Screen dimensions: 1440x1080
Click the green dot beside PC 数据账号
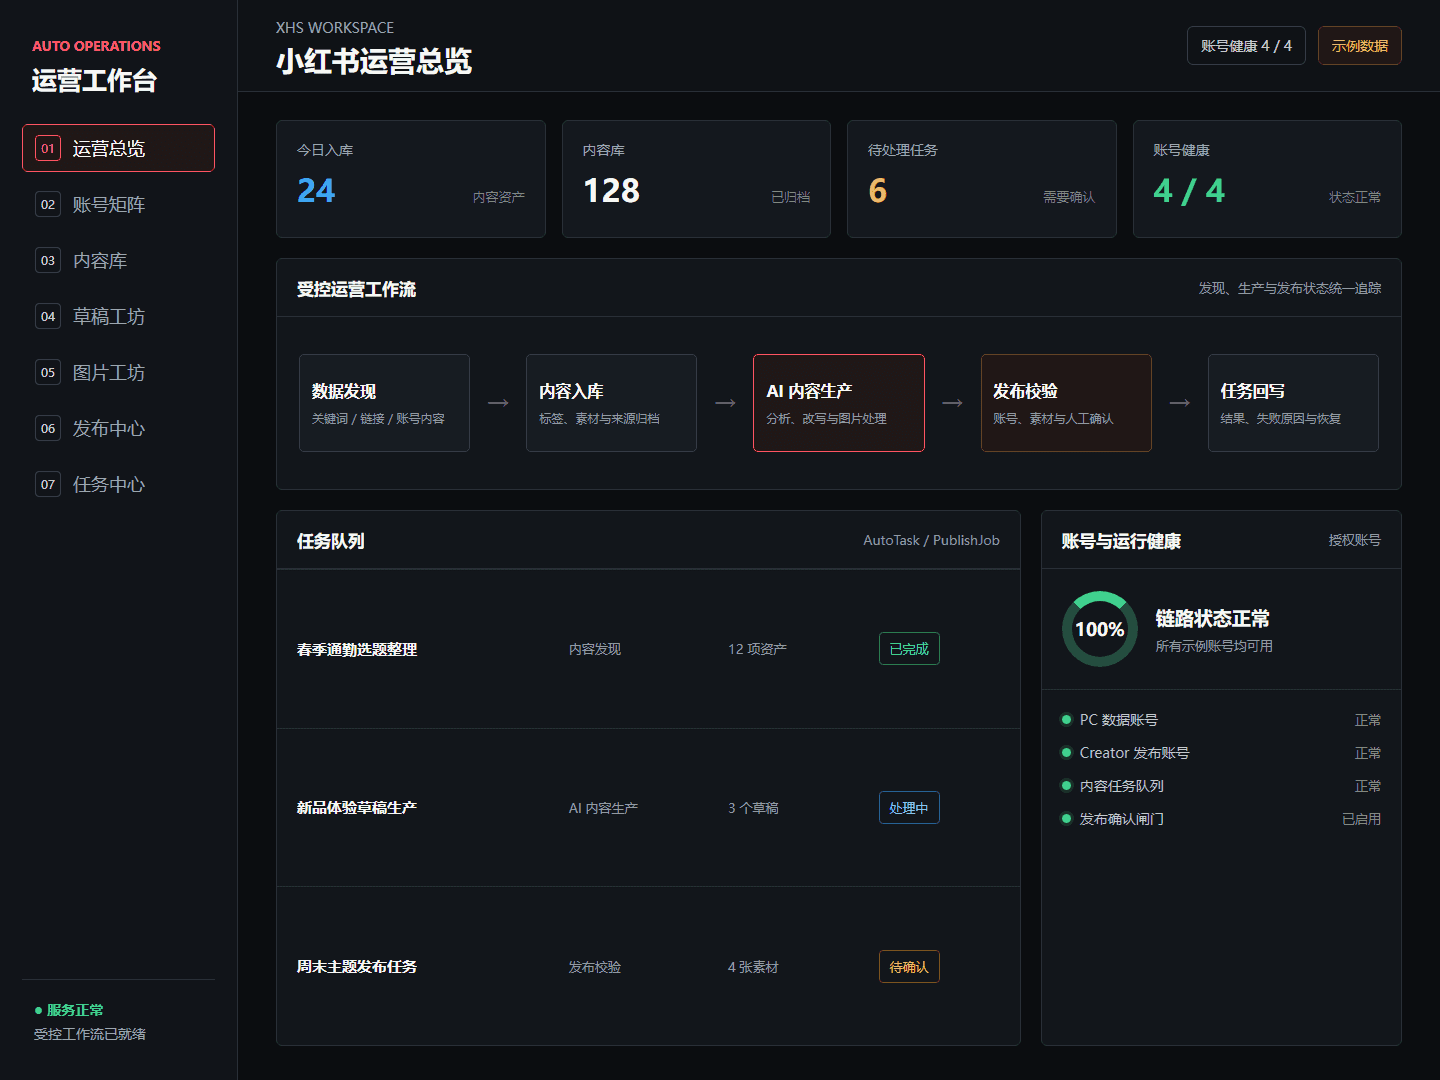pos(1066,720)
